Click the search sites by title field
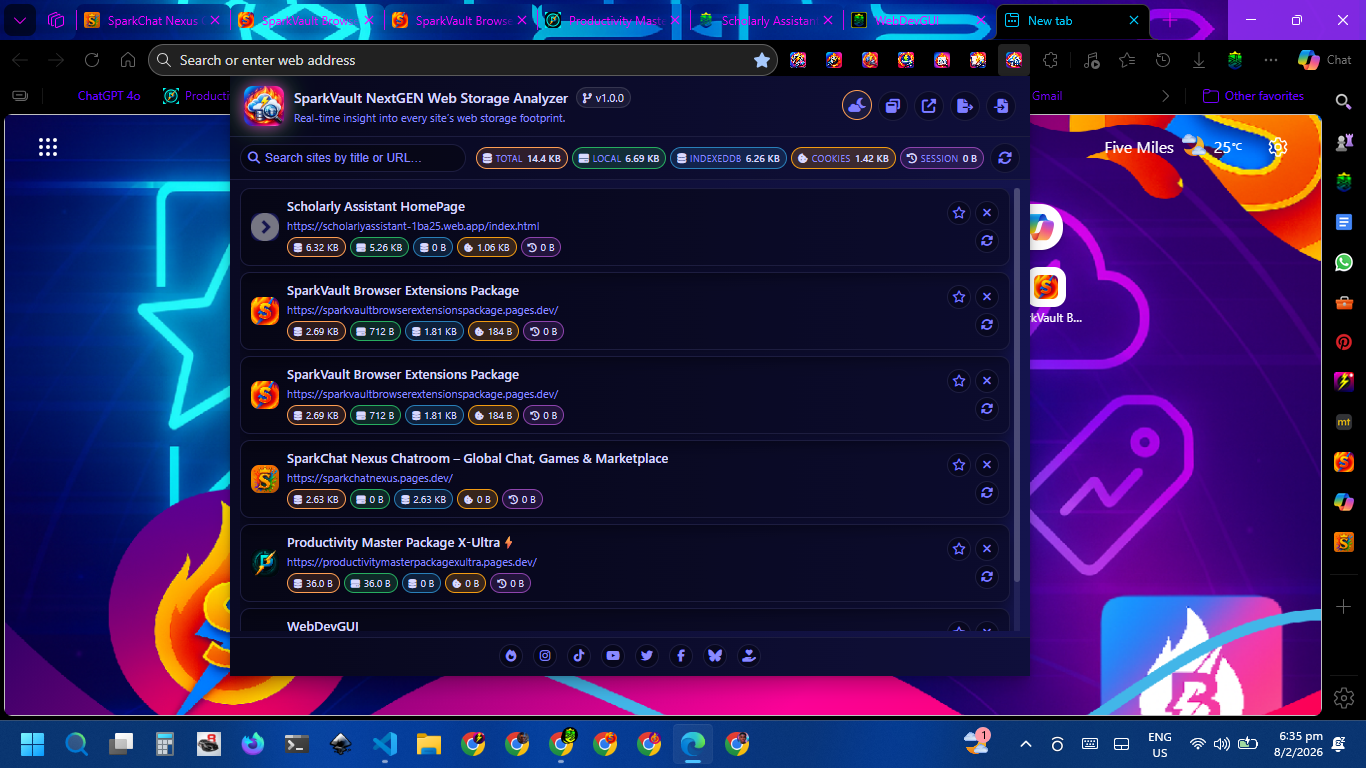 coord(354,158)
